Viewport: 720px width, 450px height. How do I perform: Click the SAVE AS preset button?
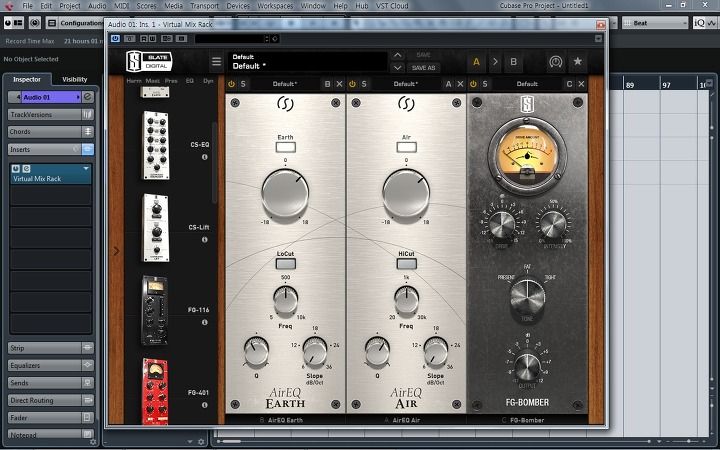(423, 68)
